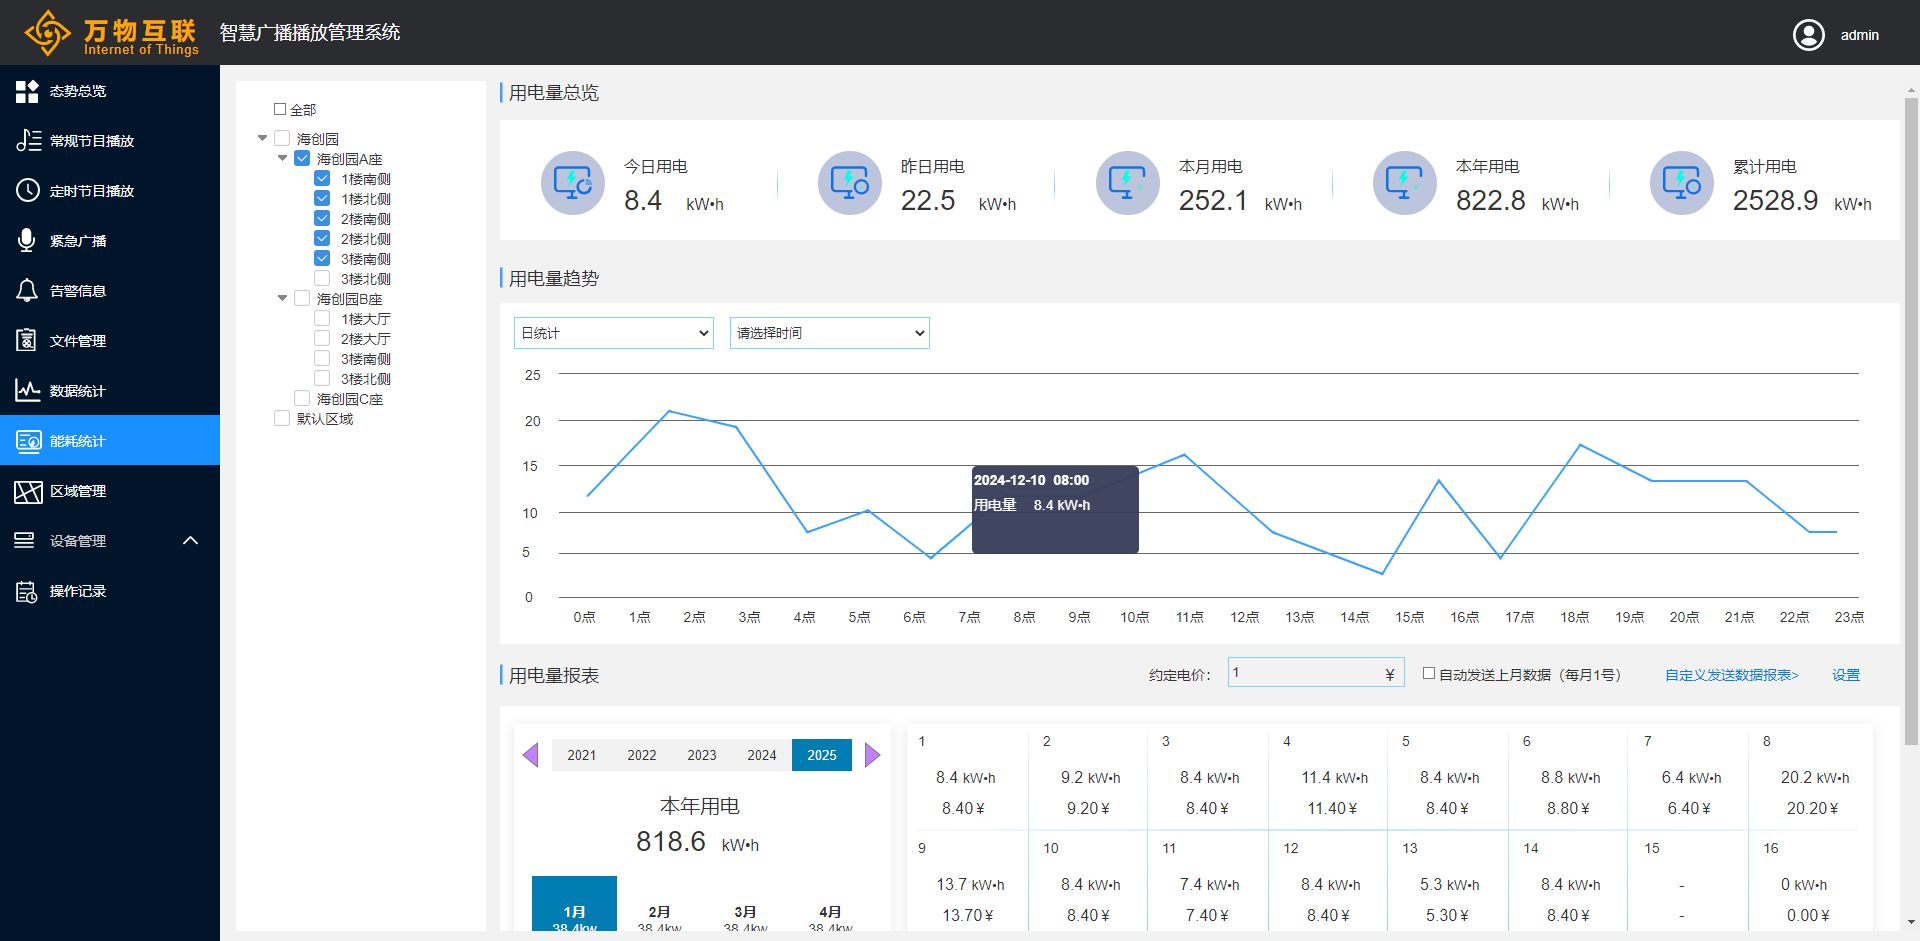Uncheck the 海创园A座 checkbox
The height and width of the screenshot is (941, 1920).
[302, 158]
